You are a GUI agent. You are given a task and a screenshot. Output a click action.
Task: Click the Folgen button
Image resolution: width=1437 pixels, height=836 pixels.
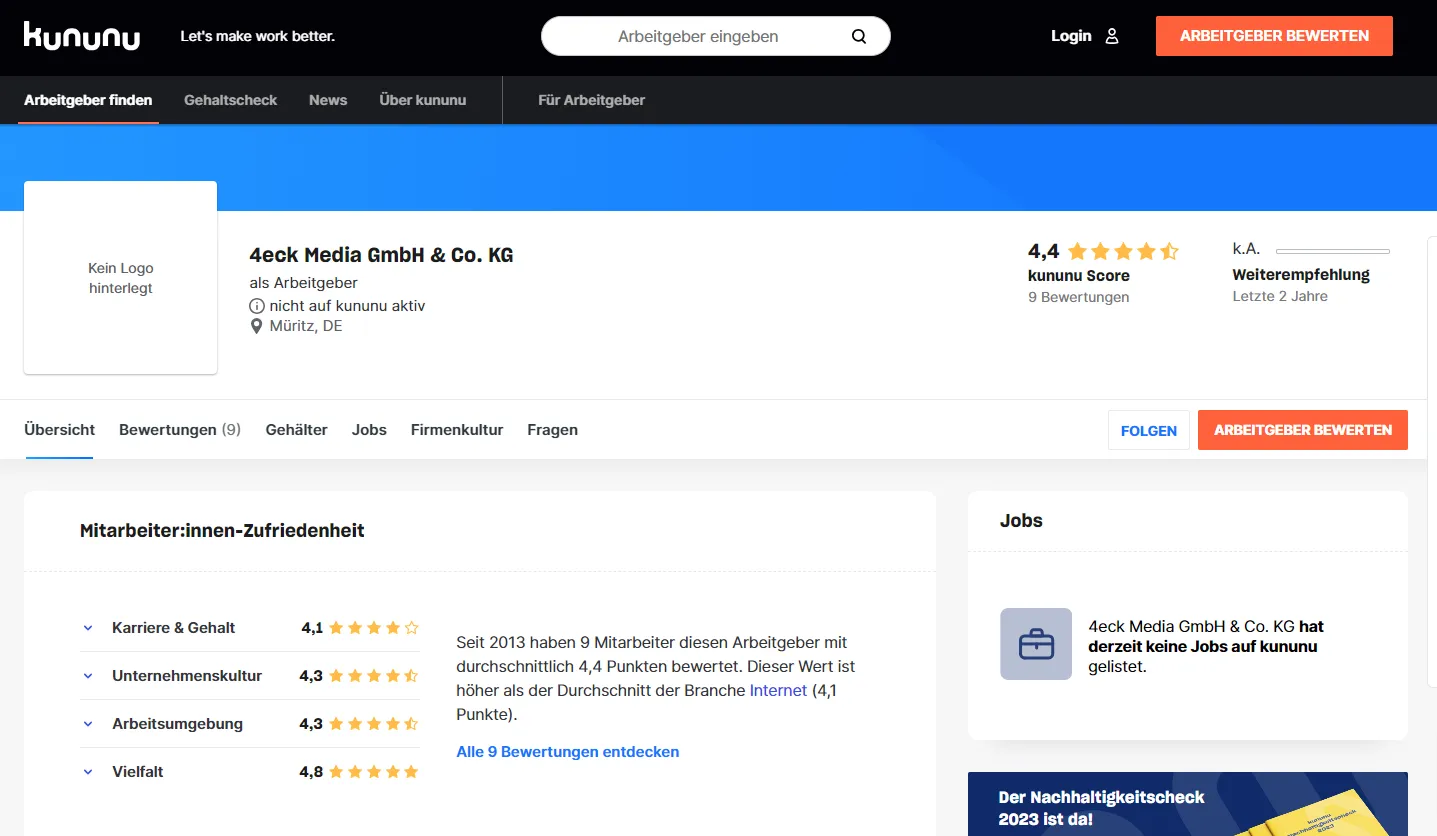click(x=1149, y=430)
